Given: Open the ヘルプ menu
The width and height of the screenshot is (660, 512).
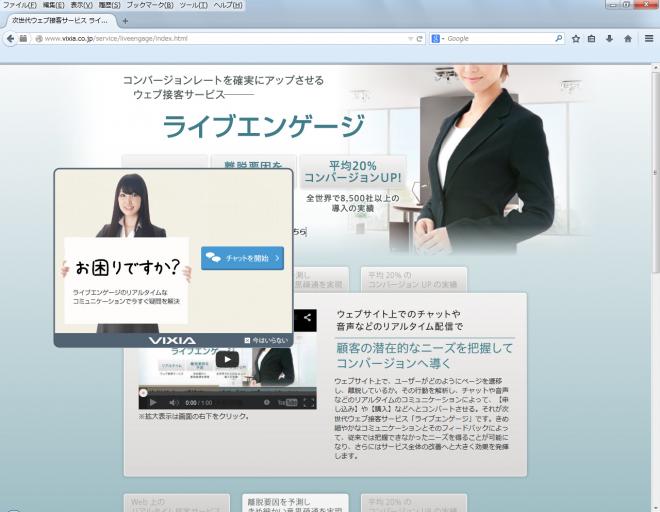Looking at the screenshot, I should tap(228, 5).
